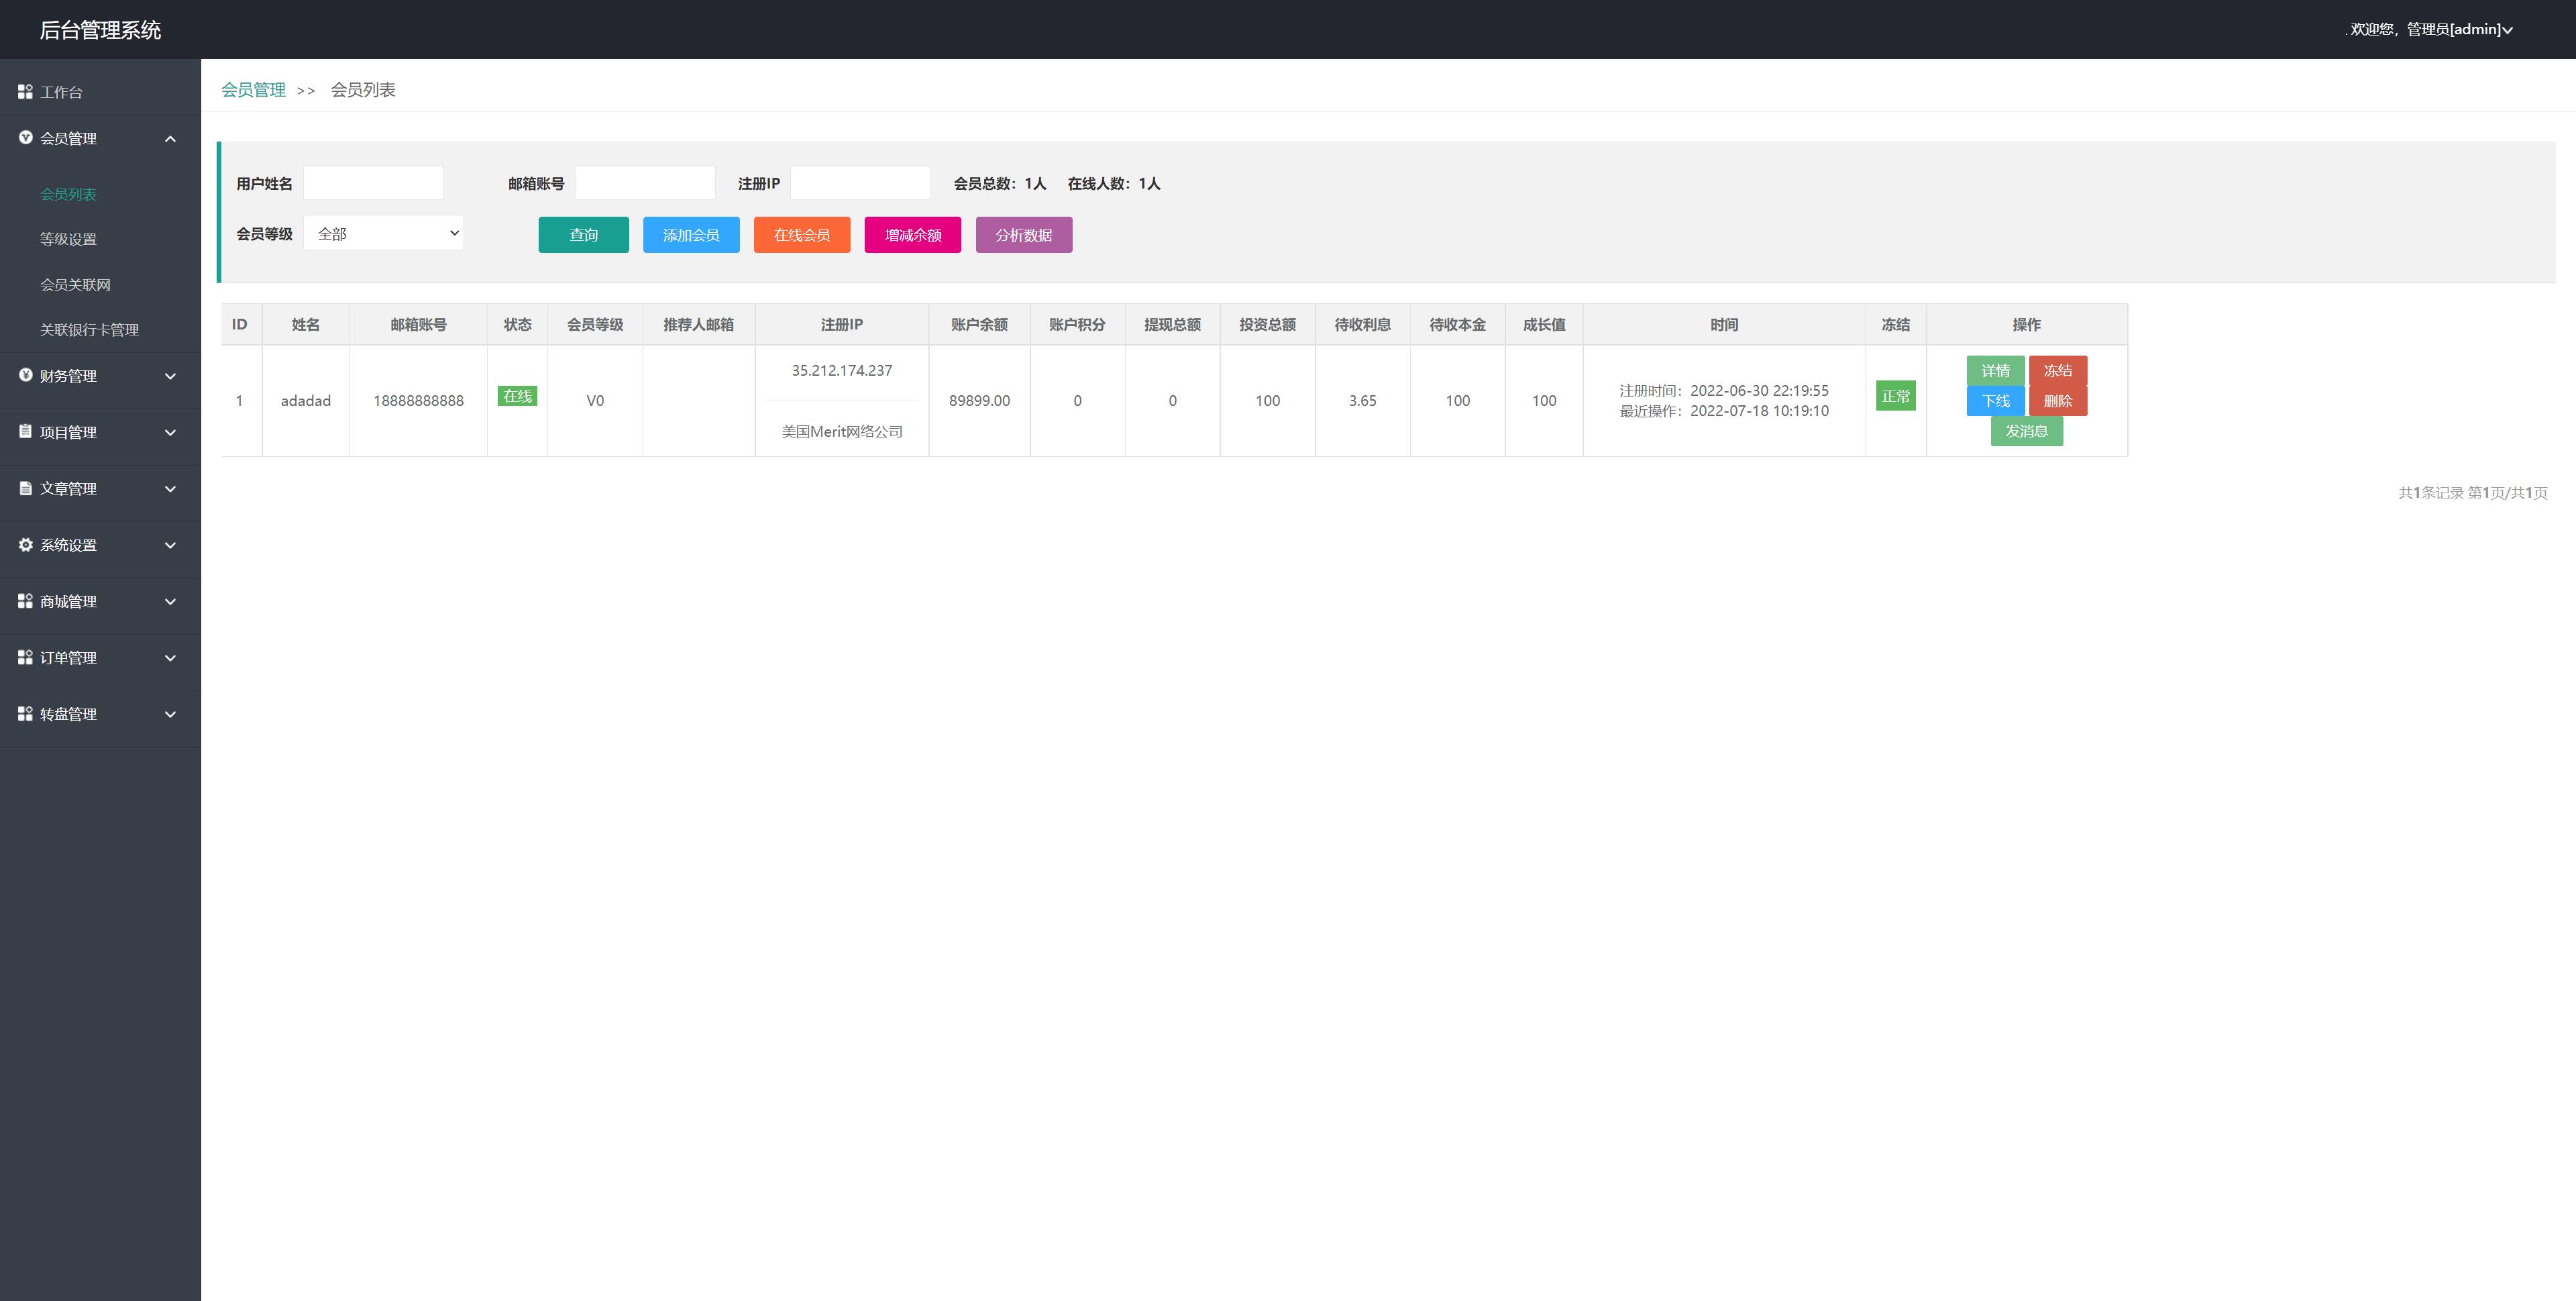Expand the admin user dropdown at top right
Screen dimensions: 2576x1301
pos(2507,30)
